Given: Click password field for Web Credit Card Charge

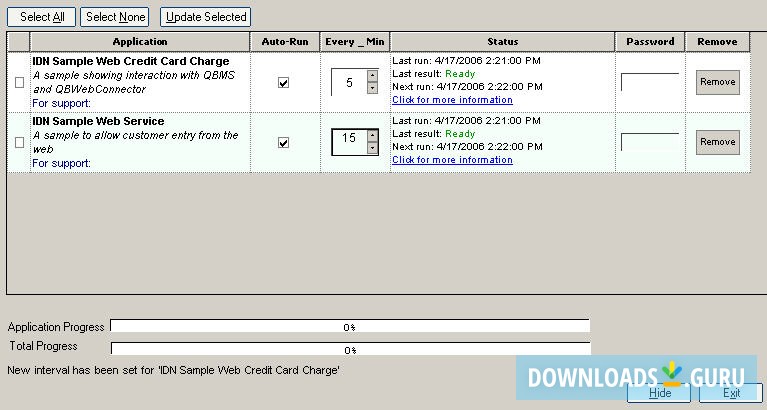Looking at the screenshot, I should (650, 82).
